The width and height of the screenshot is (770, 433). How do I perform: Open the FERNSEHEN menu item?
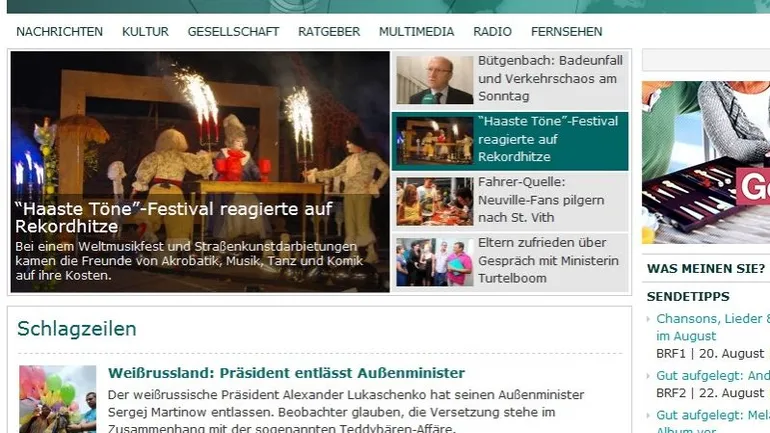567,31
